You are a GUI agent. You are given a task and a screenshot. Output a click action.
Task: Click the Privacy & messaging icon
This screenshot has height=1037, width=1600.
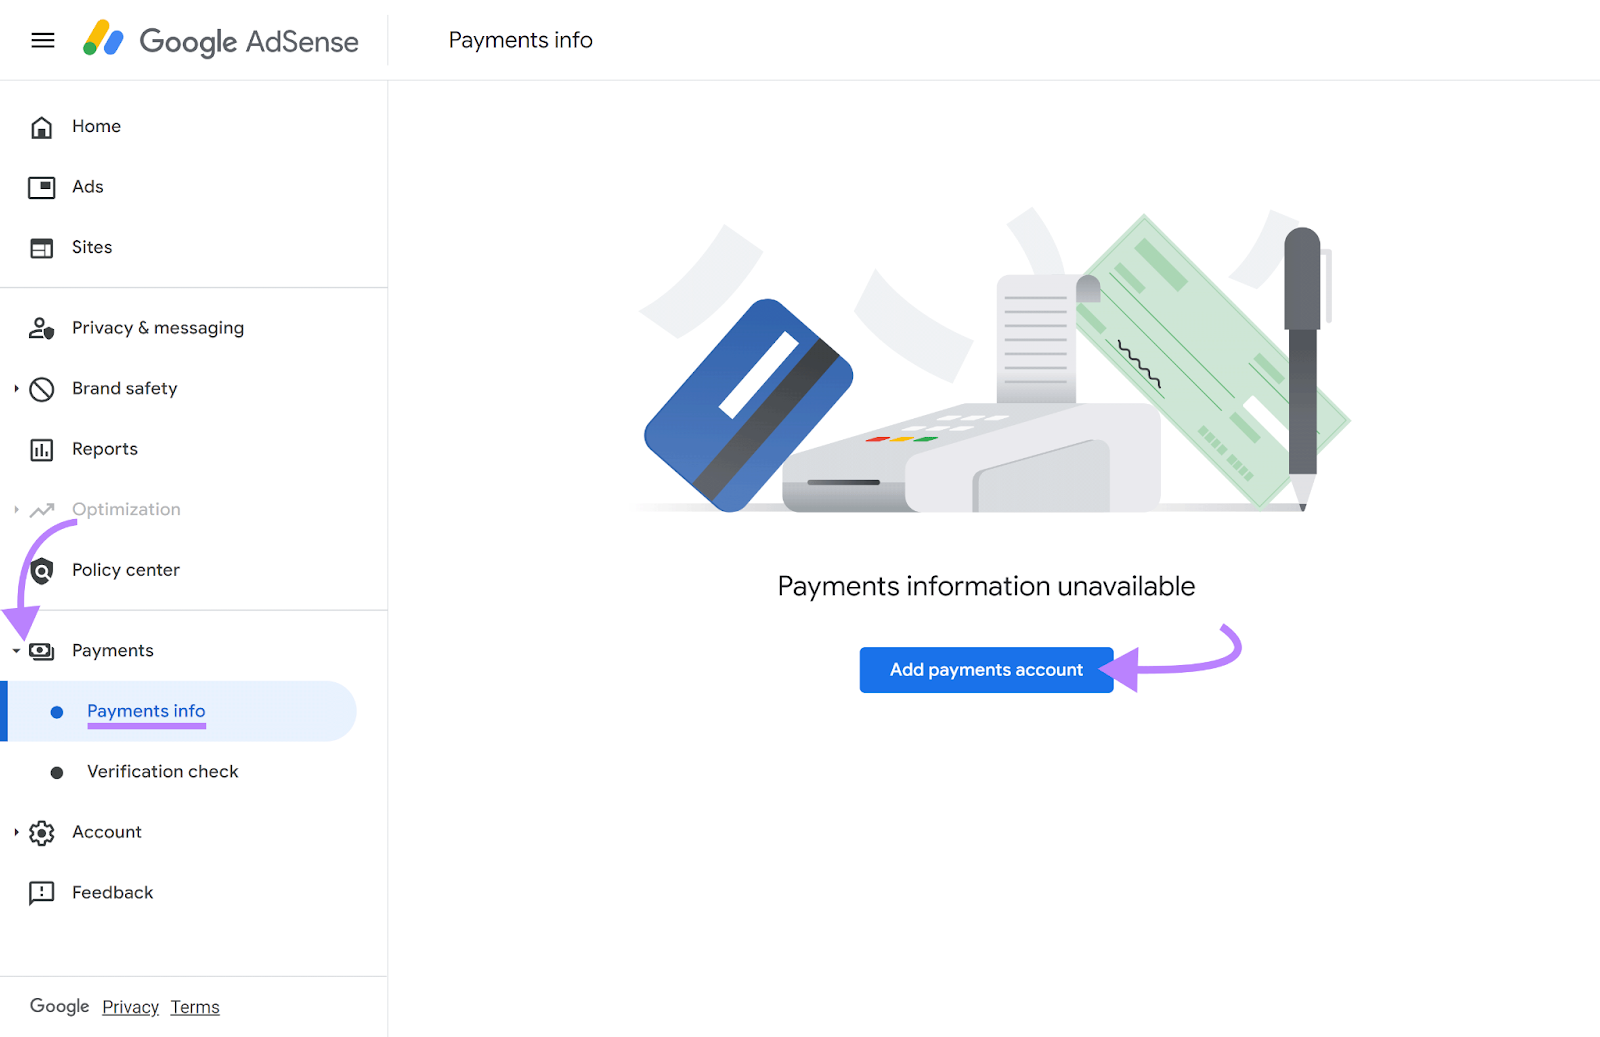[41, 328]
